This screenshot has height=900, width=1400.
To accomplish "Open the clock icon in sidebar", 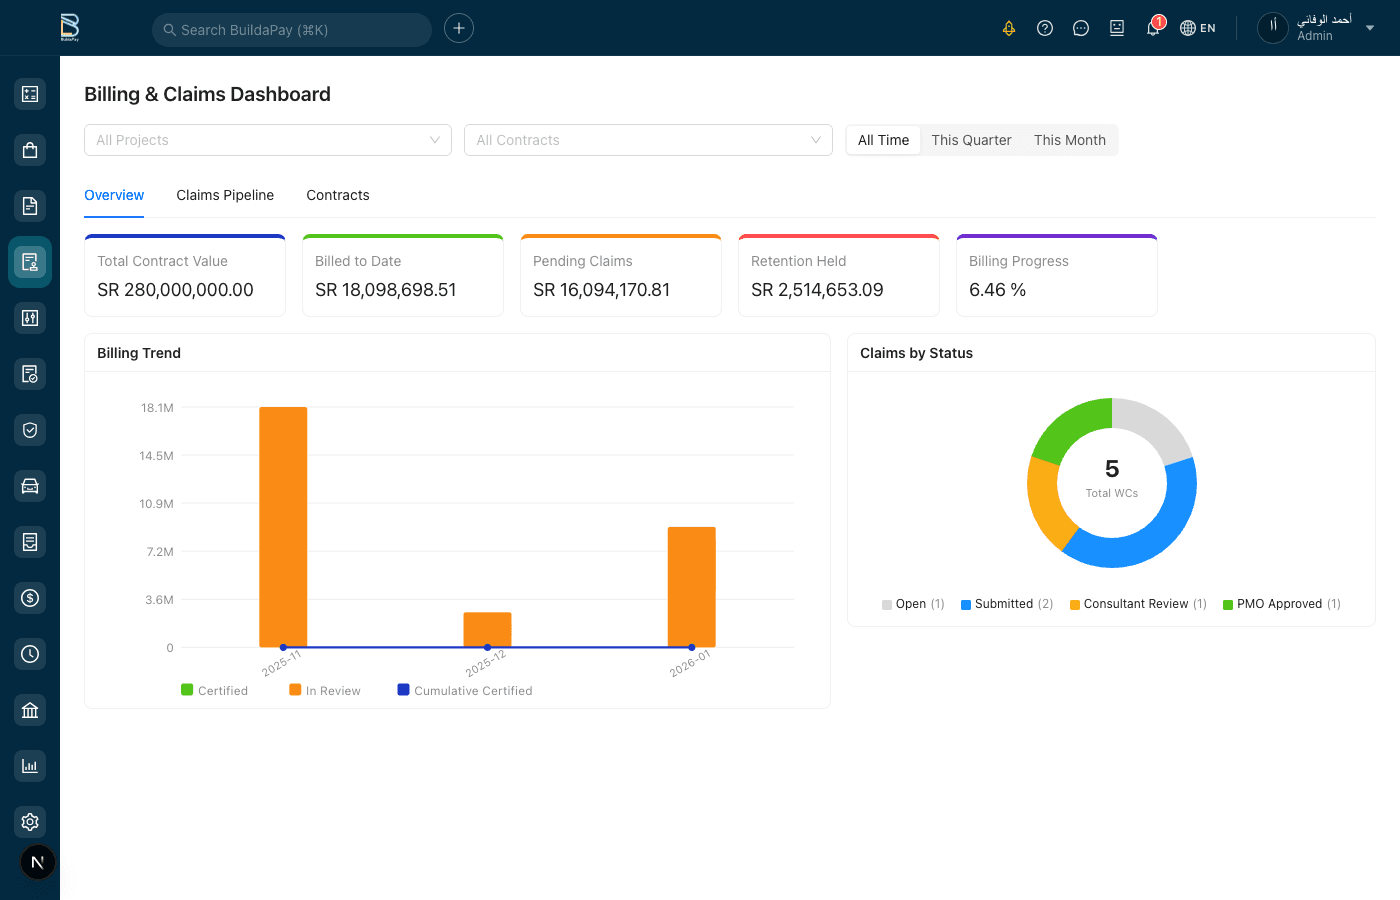I will pos(30,654).
